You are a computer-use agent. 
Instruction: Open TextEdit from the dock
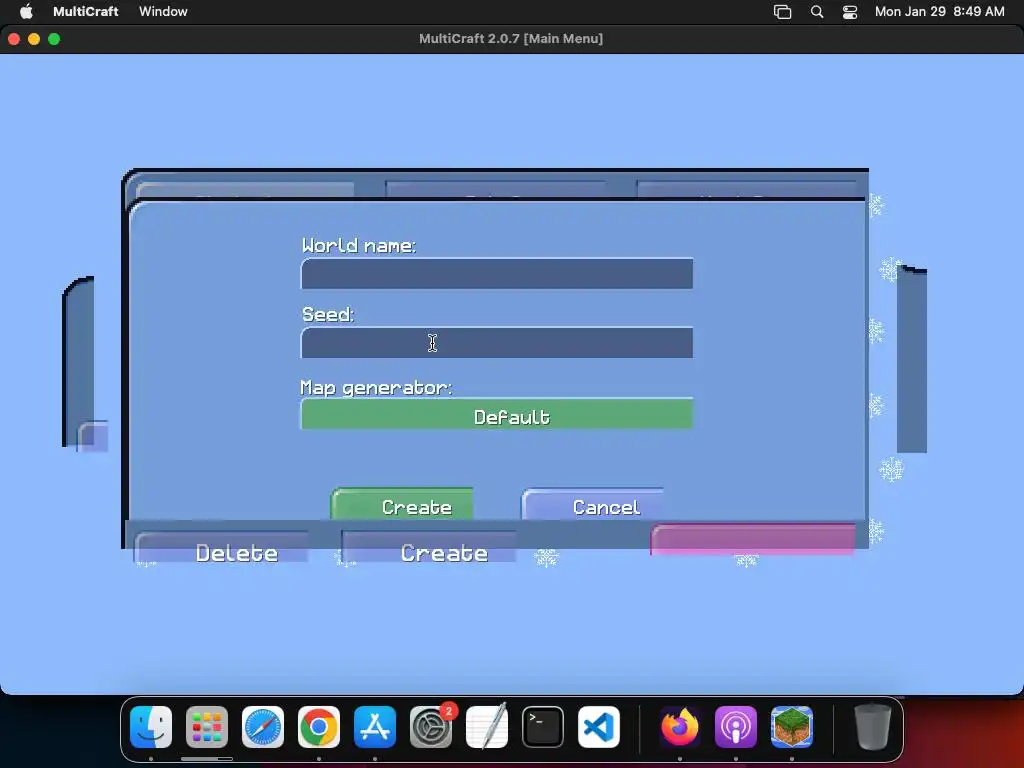point(487,727)
